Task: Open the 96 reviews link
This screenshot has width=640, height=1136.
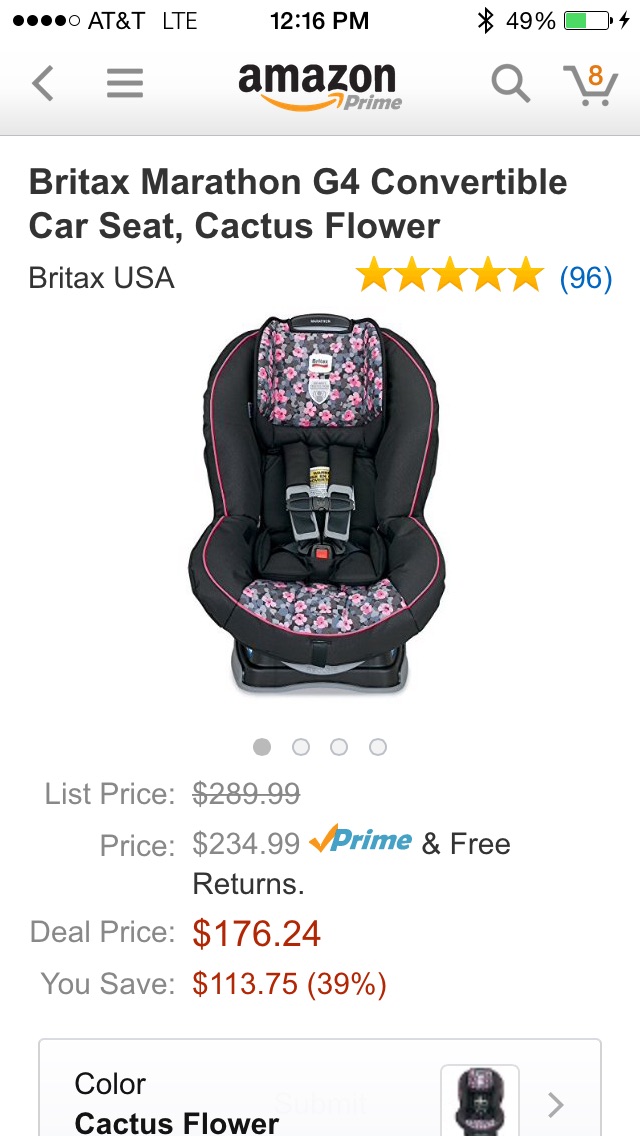Action: tap(586, 278)
